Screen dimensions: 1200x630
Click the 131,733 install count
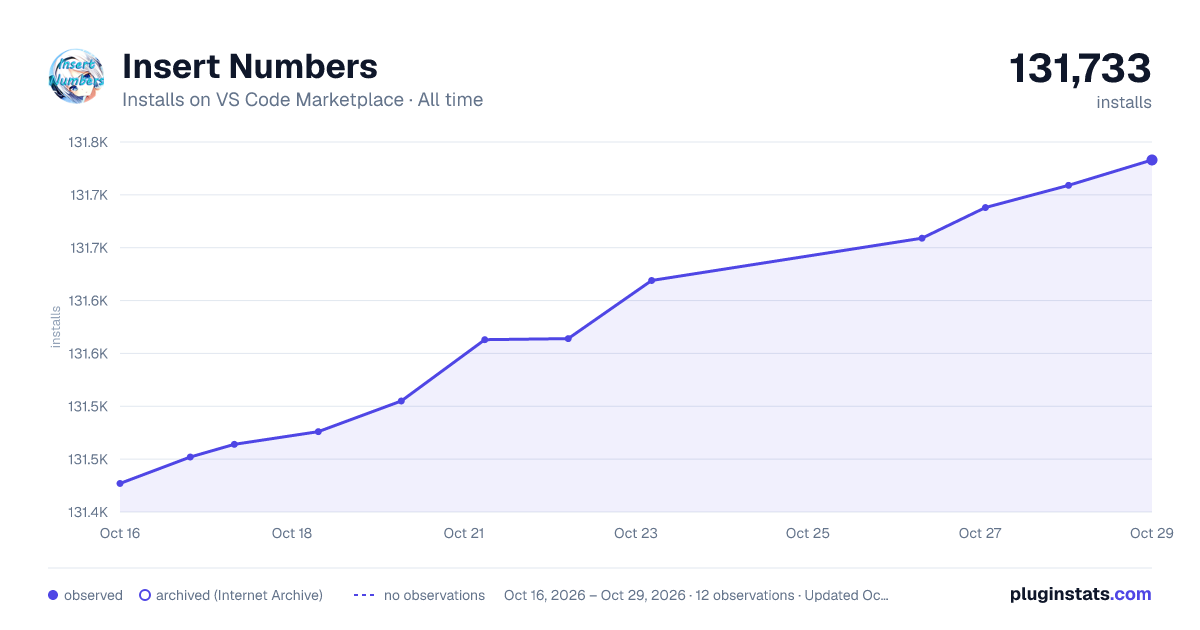pos(1080,69)
